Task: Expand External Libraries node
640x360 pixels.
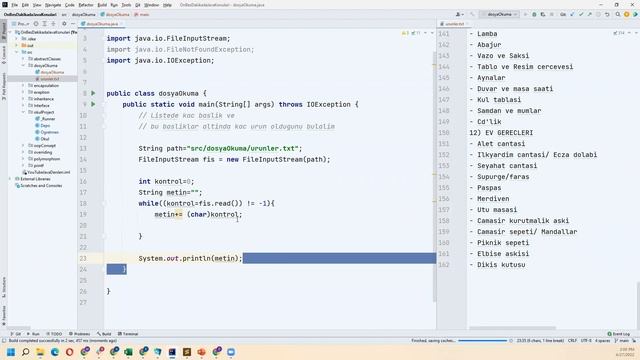Action: (x=10, y=179)
